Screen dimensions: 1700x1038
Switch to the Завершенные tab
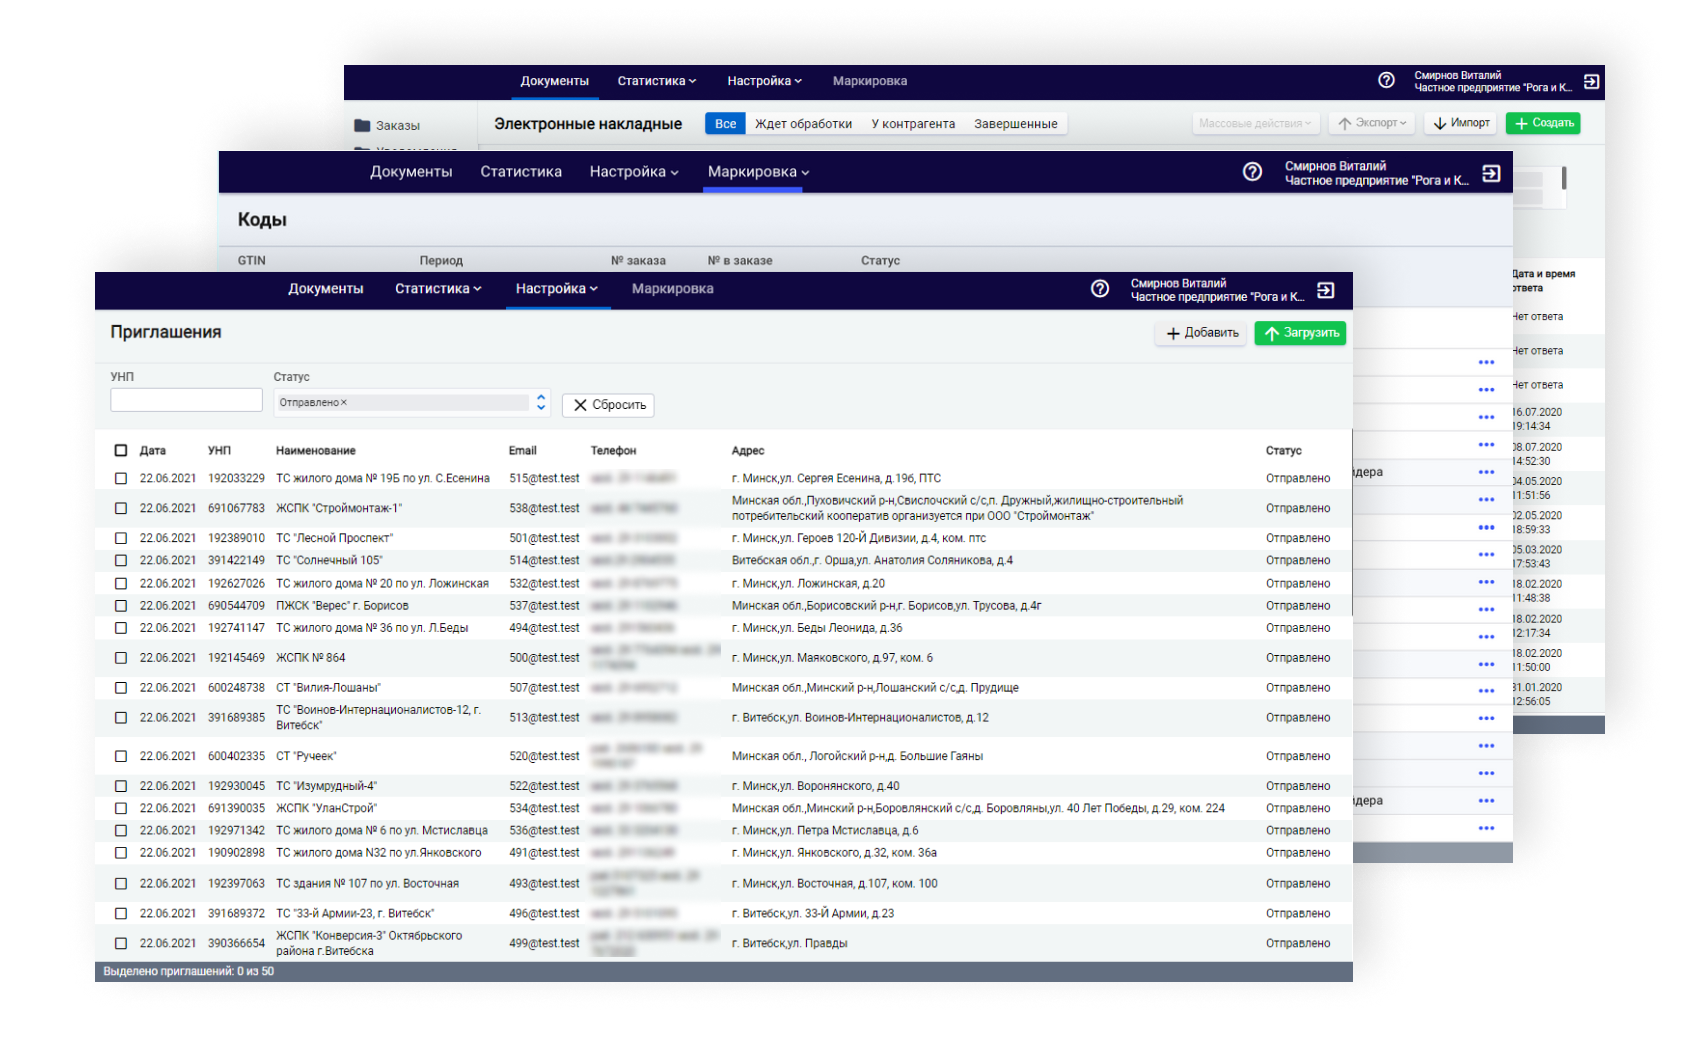[x=1015, y=124]
